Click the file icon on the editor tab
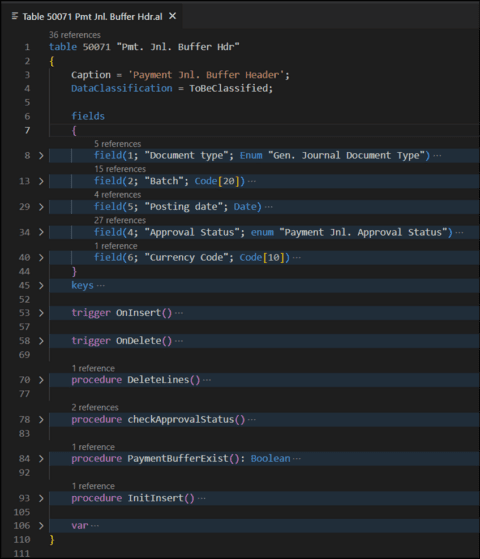This screenshot has height=559, width=480. tap(15, 16)
